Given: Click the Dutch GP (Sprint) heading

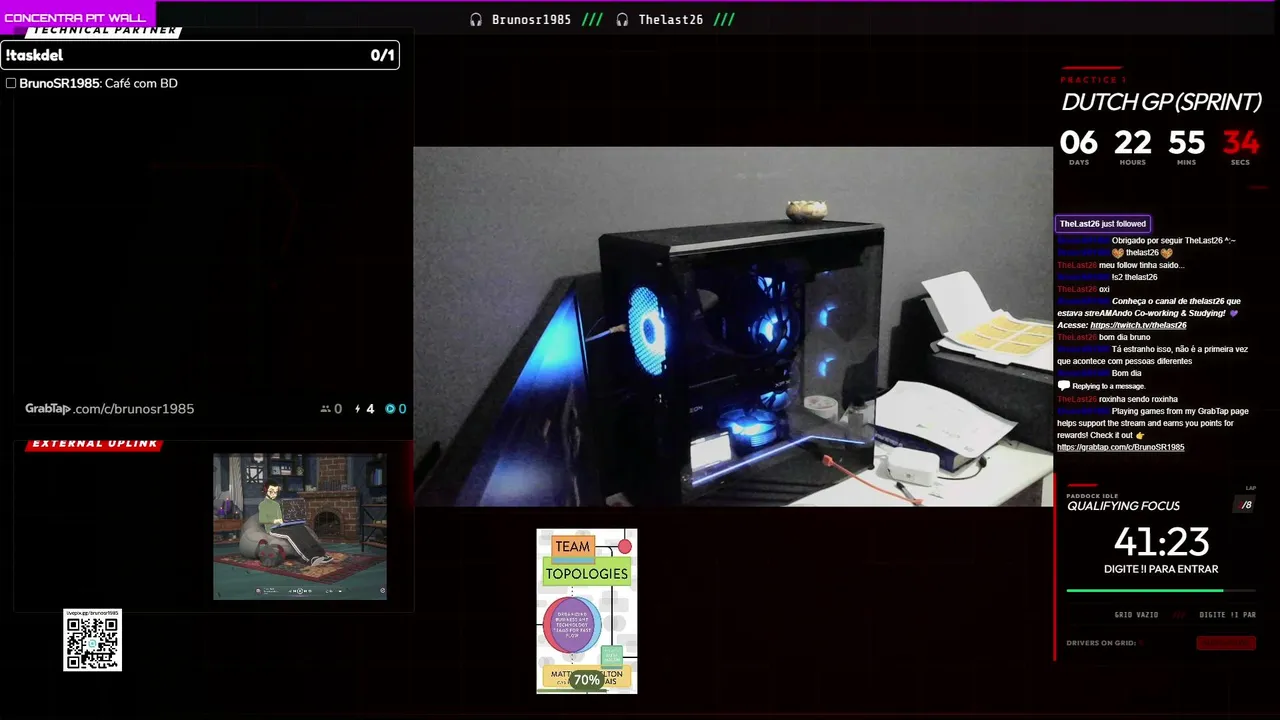Looking at the screenshot, I should click(x=1161, y=102).
